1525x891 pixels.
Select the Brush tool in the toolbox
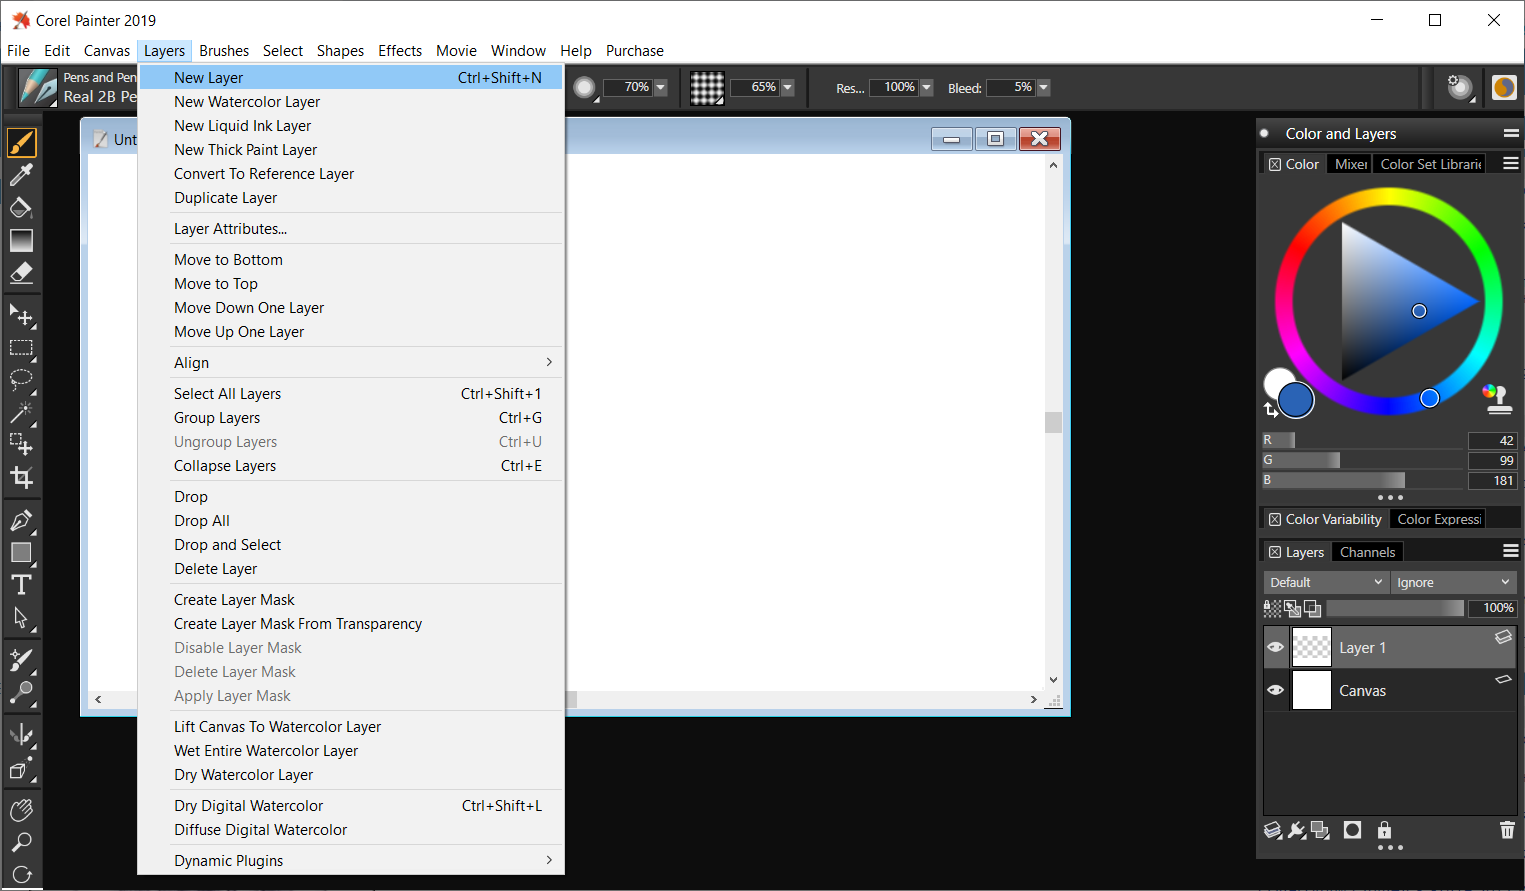tap(21, 143)
